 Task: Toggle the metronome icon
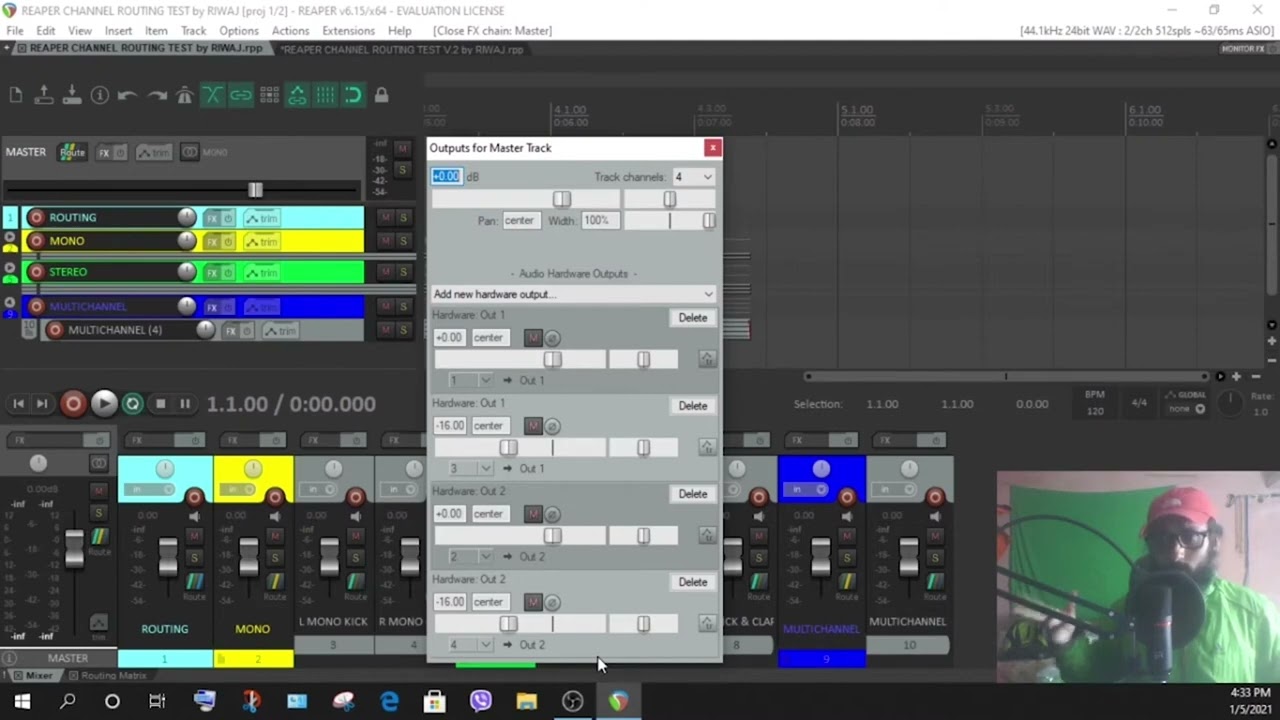(x=184, y=95)
